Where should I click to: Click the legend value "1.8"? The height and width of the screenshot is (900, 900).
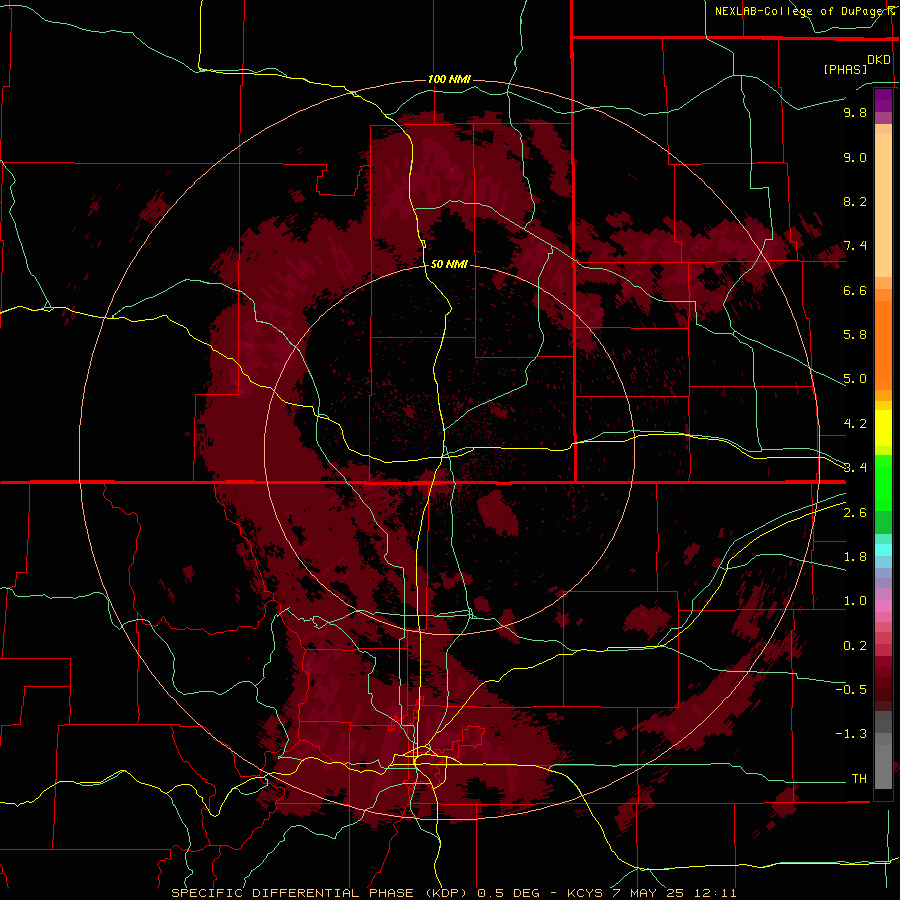[855, 557]
